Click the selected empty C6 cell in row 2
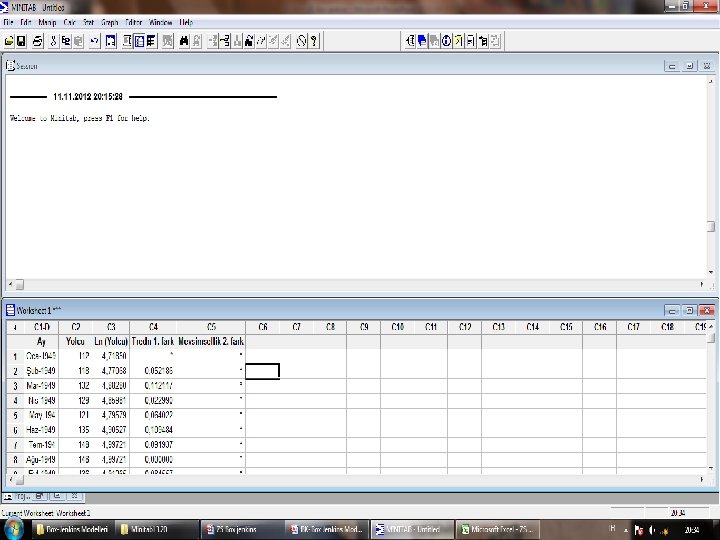 click(262, 371)
